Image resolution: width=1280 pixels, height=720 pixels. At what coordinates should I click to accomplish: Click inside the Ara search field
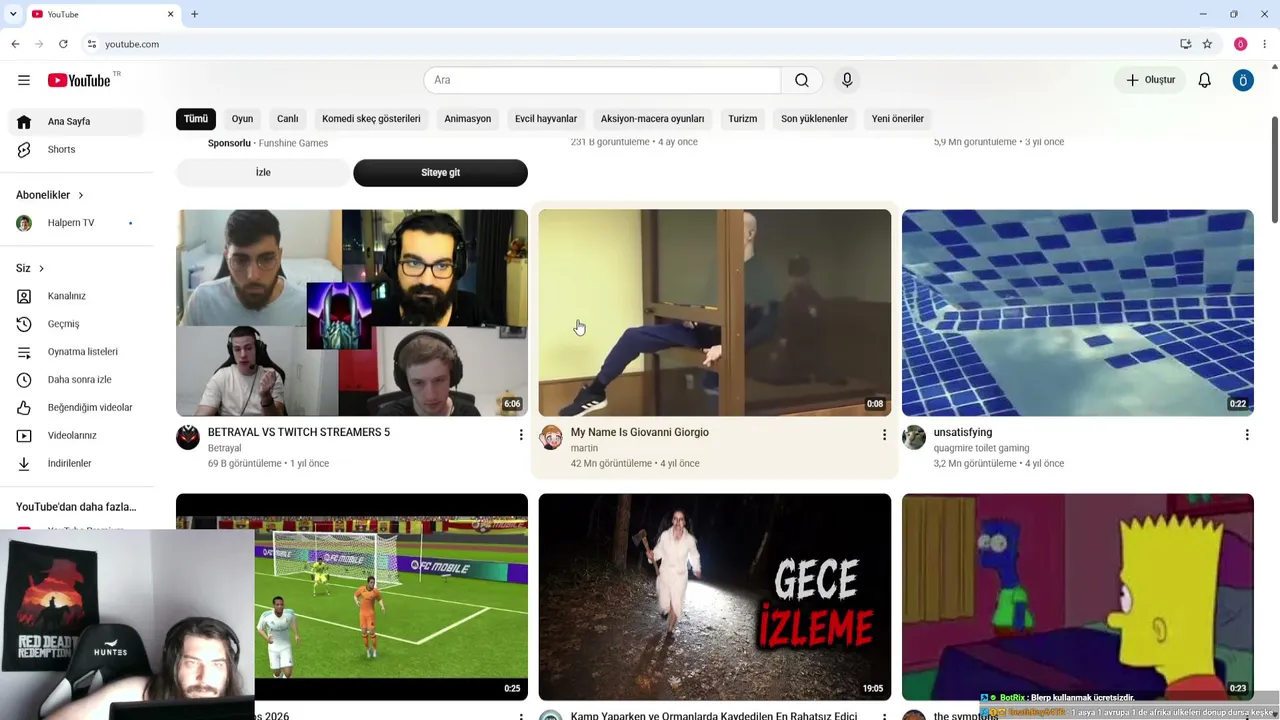(602, 80)
